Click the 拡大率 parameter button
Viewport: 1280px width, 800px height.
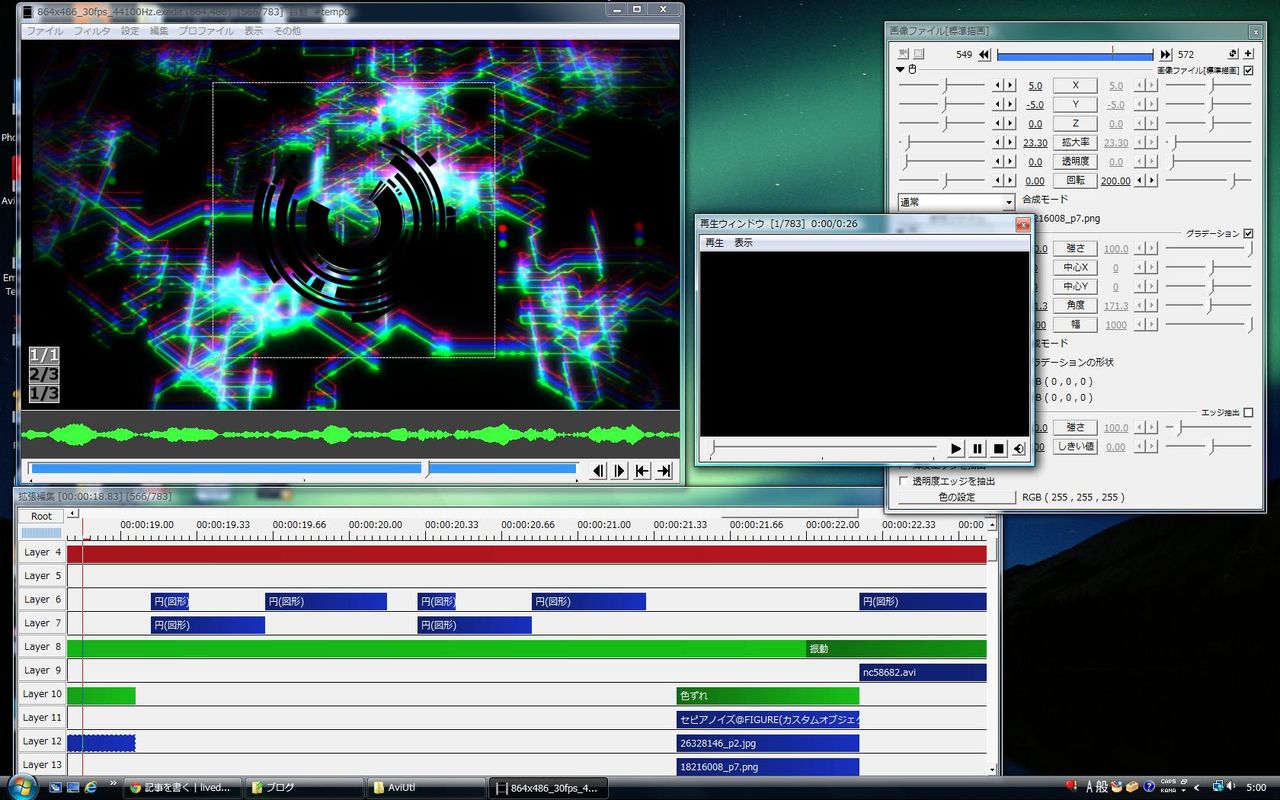[1075, 143]
